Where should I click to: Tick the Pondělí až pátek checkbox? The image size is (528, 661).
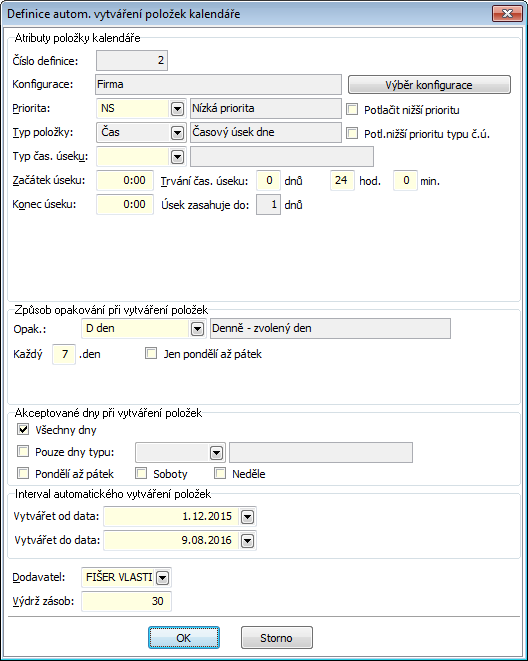coord(23,473)
